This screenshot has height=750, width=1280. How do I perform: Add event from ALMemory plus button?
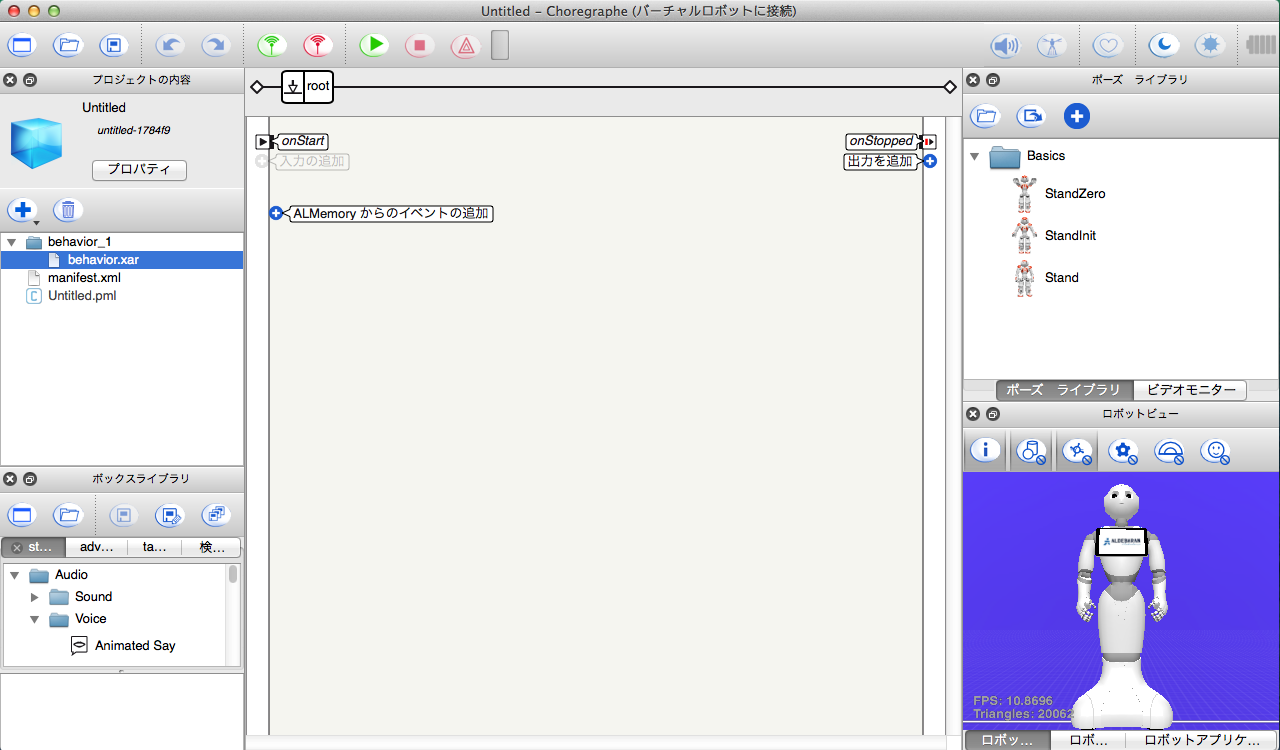click(x=276, y=213)
